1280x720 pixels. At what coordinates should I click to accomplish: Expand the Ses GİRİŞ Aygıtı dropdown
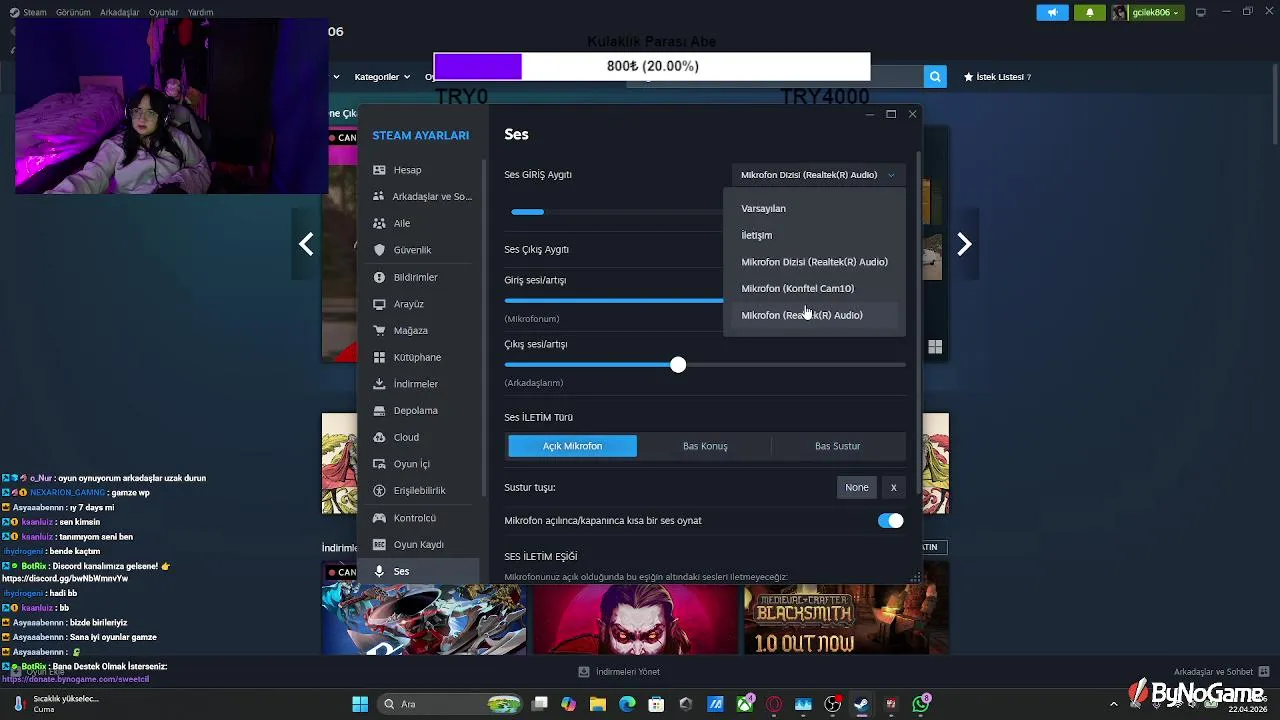818,175
